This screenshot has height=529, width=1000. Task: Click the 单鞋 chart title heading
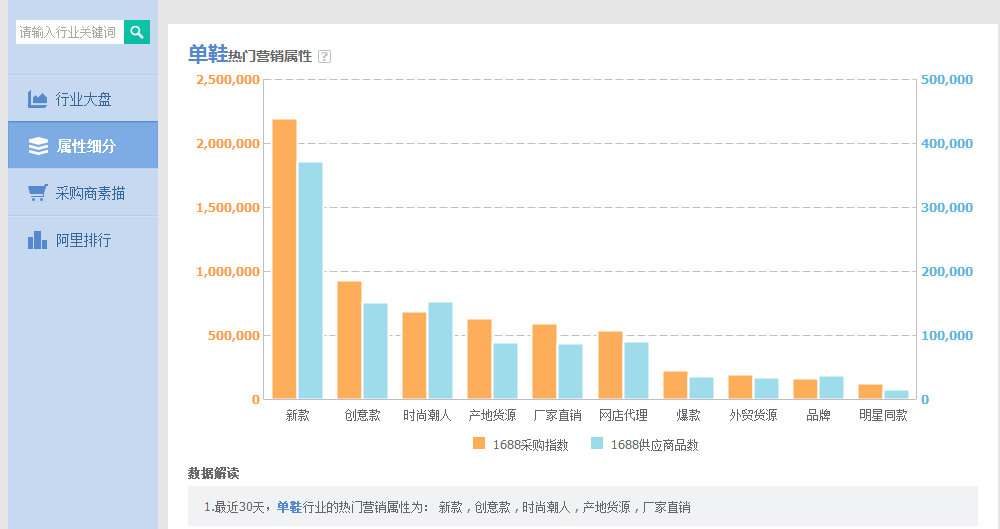coord(207,55)
